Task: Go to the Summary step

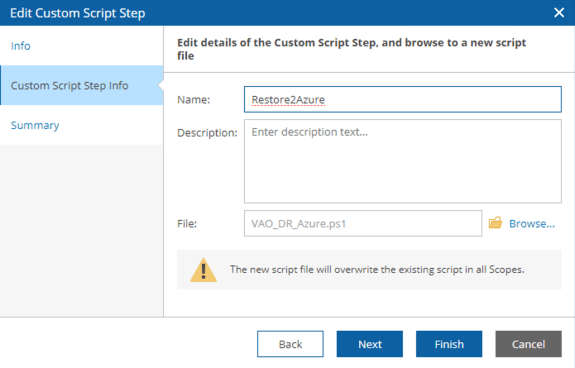Action: tap(35, 125)
